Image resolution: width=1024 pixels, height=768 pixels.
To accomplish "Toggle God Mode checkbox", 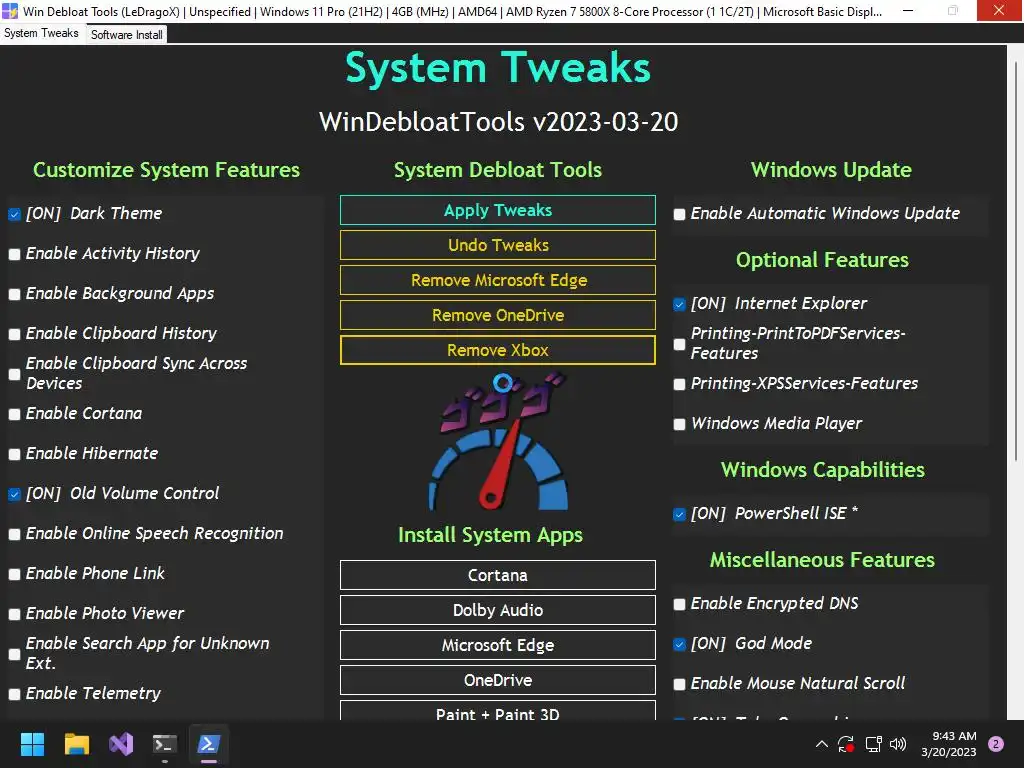I will (679, 644).
